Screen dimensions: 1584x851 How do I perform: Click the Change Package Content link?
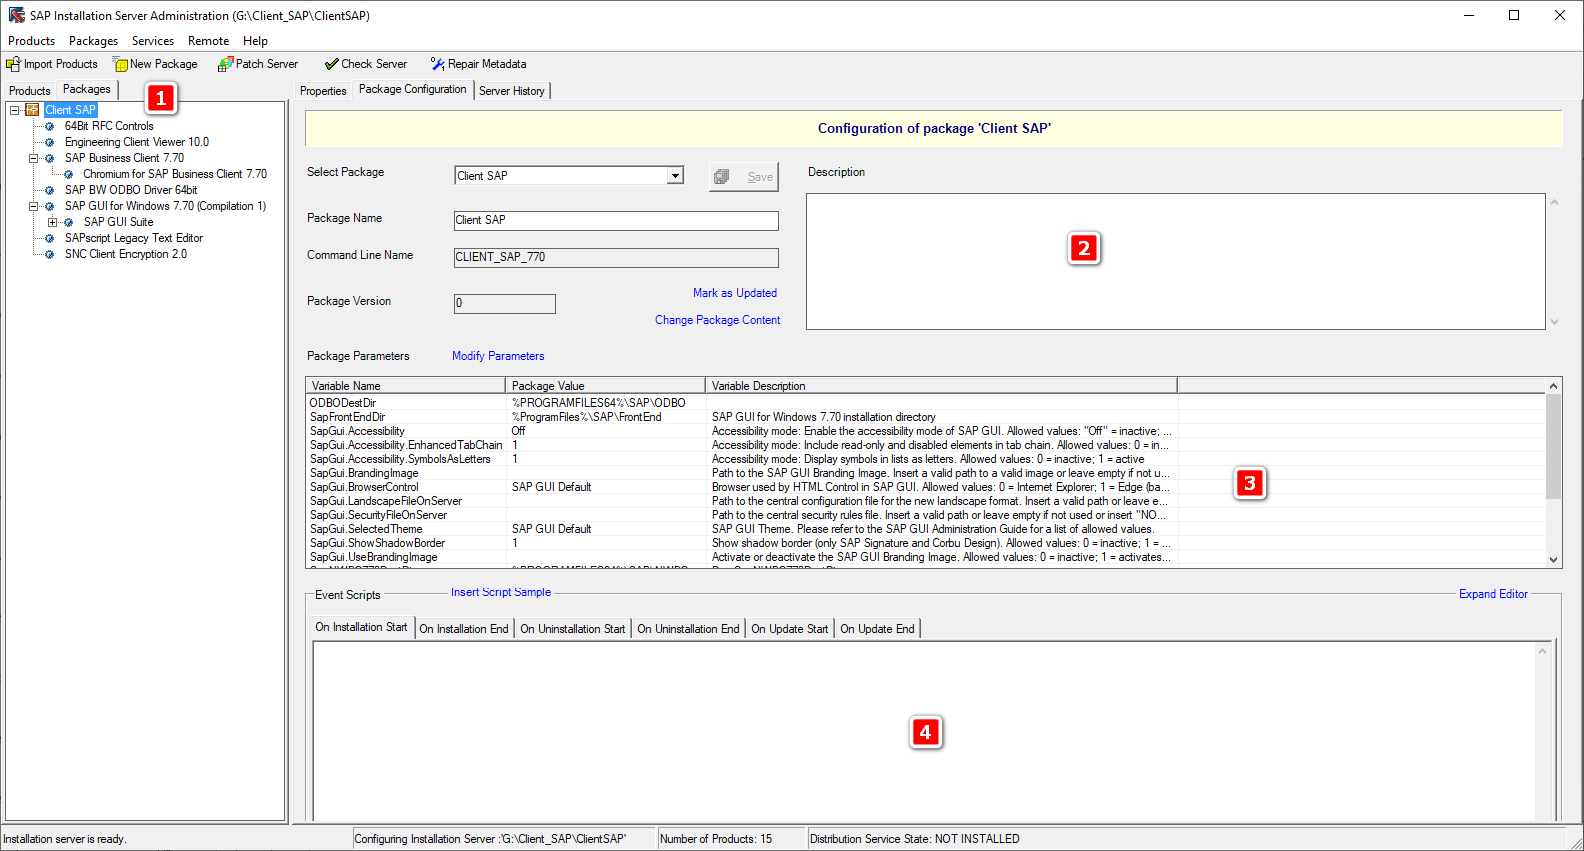[x=717, y=320]
